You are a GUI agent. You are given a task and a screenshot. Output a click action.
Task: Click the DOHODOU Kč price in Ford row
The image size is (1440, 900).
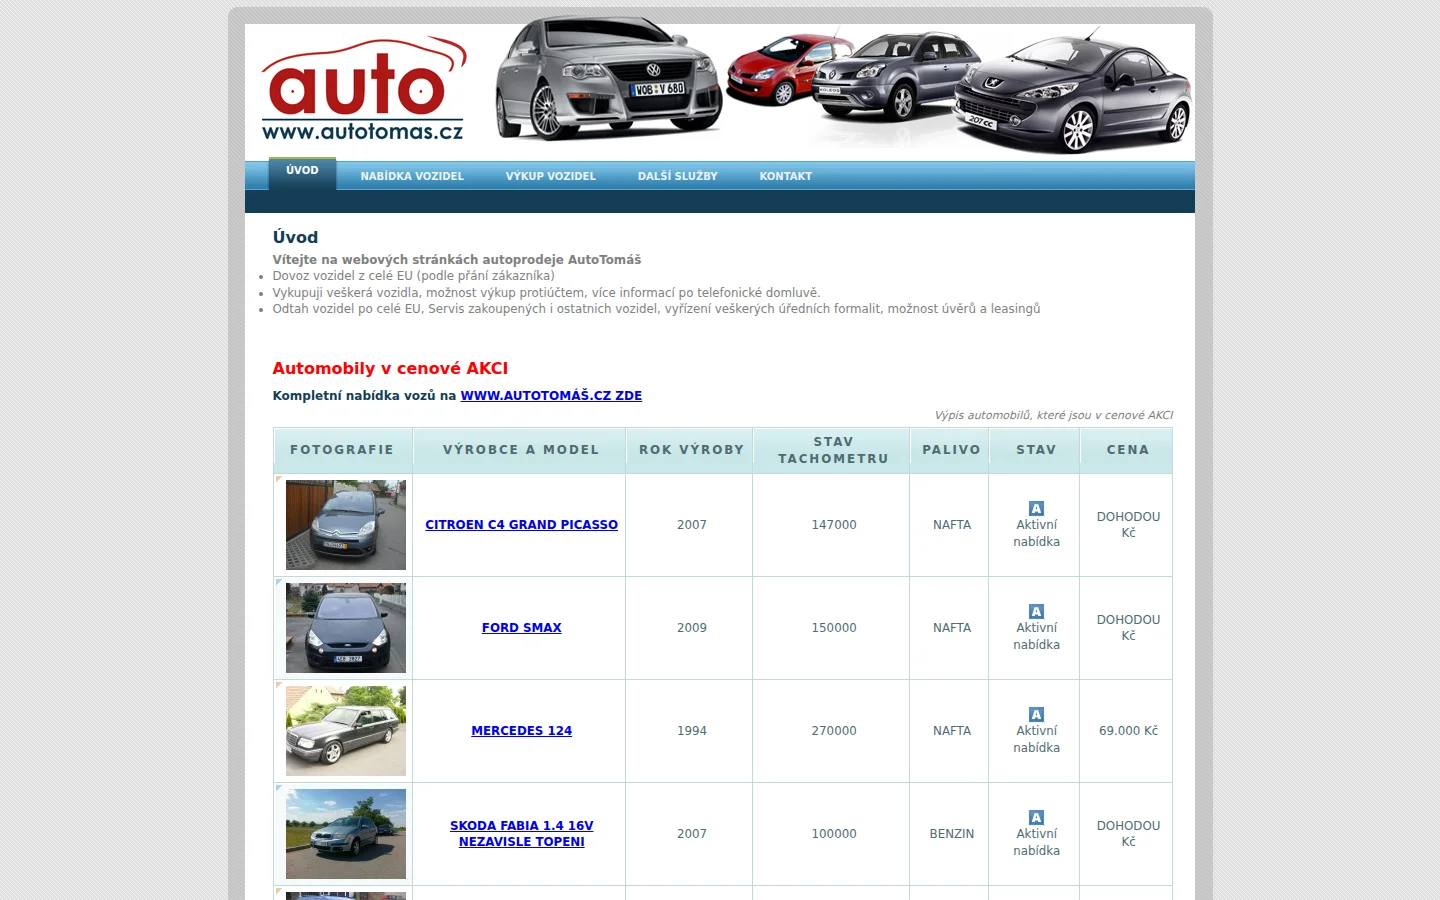click(x=1128, y=628)
